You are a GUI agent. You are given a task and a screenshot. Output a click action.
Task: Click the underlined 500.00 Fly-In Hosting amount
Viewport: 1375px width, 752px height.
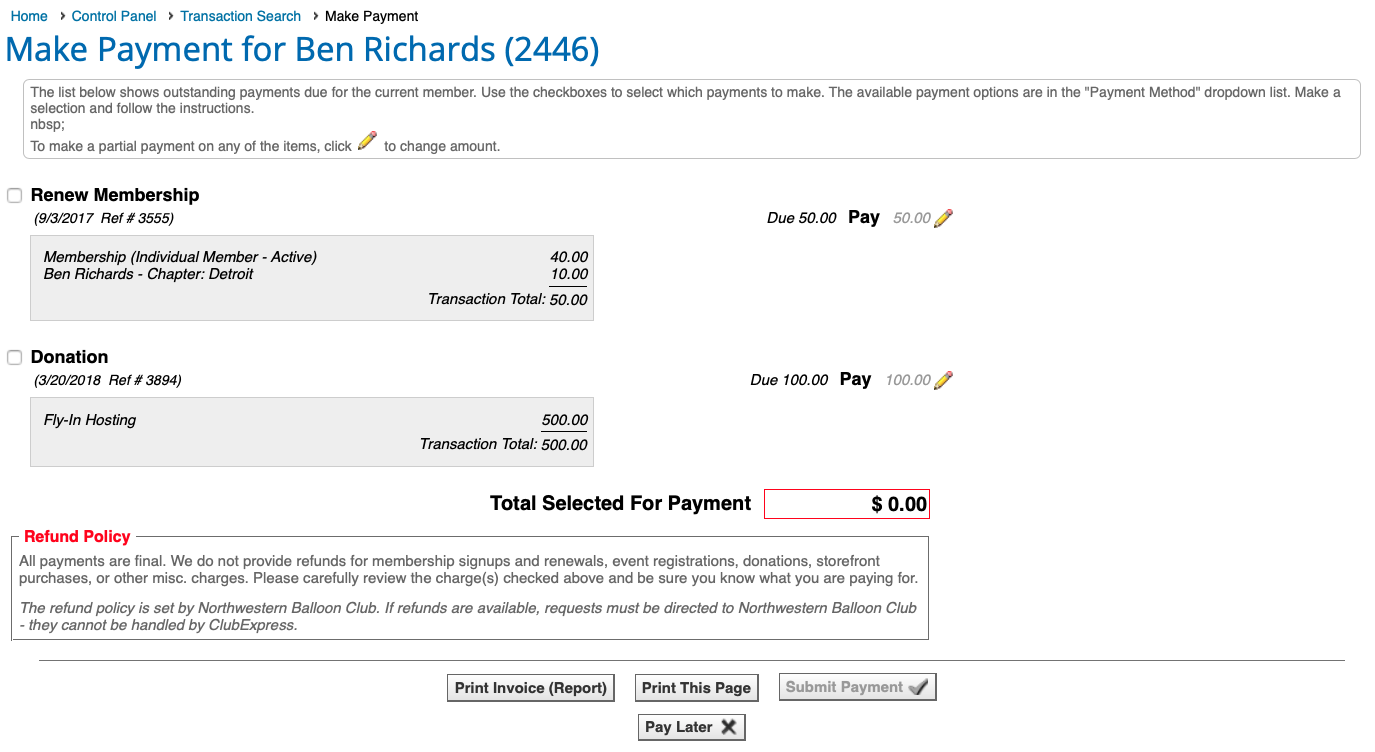[564, 419]
